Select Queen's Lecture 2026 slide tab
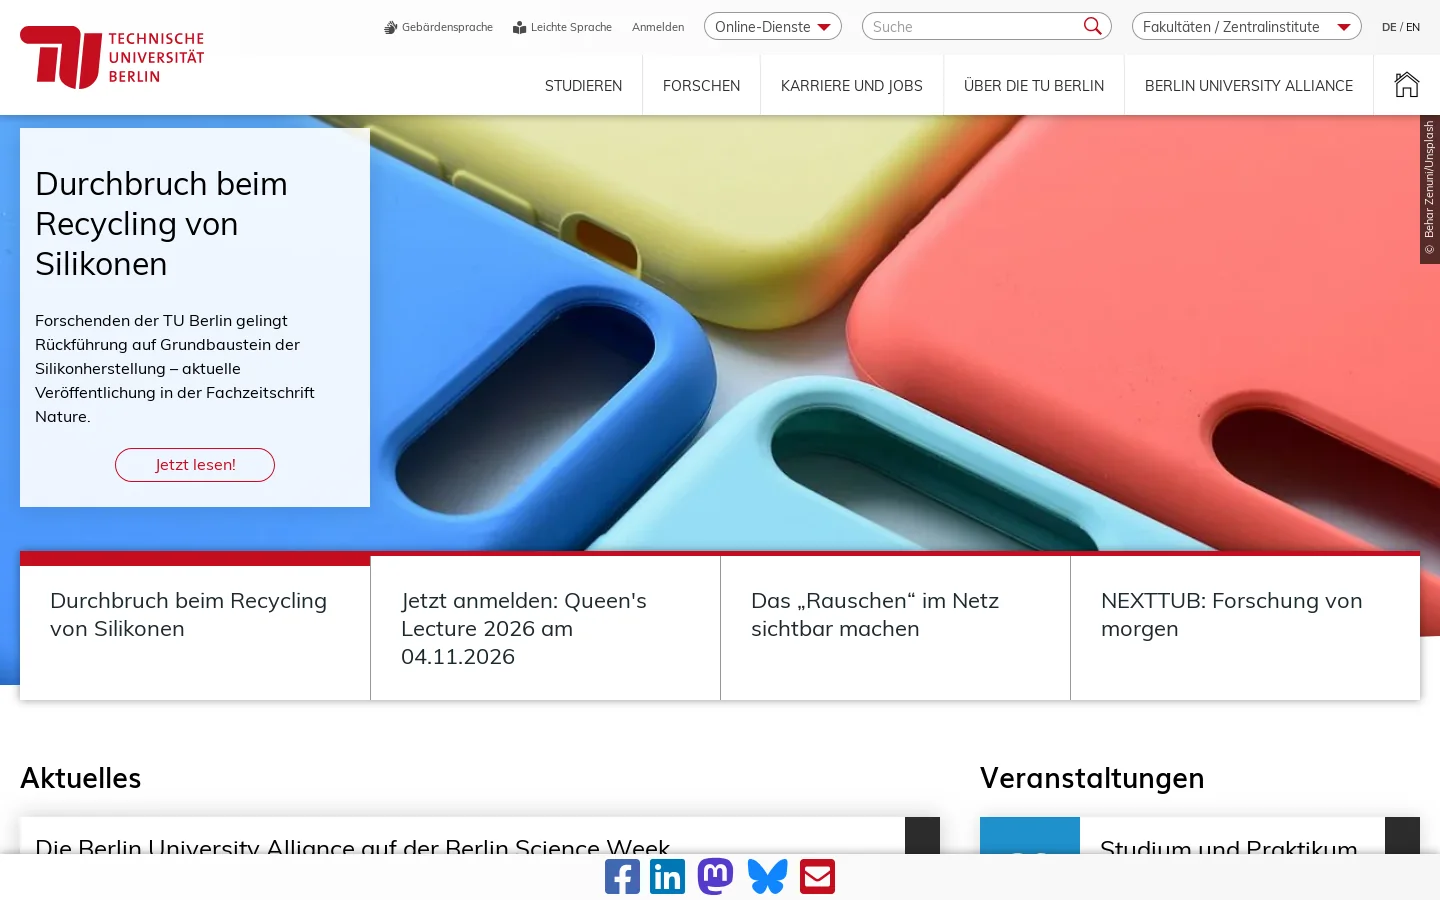This screenshot has height=900, width=1440. 545,628
